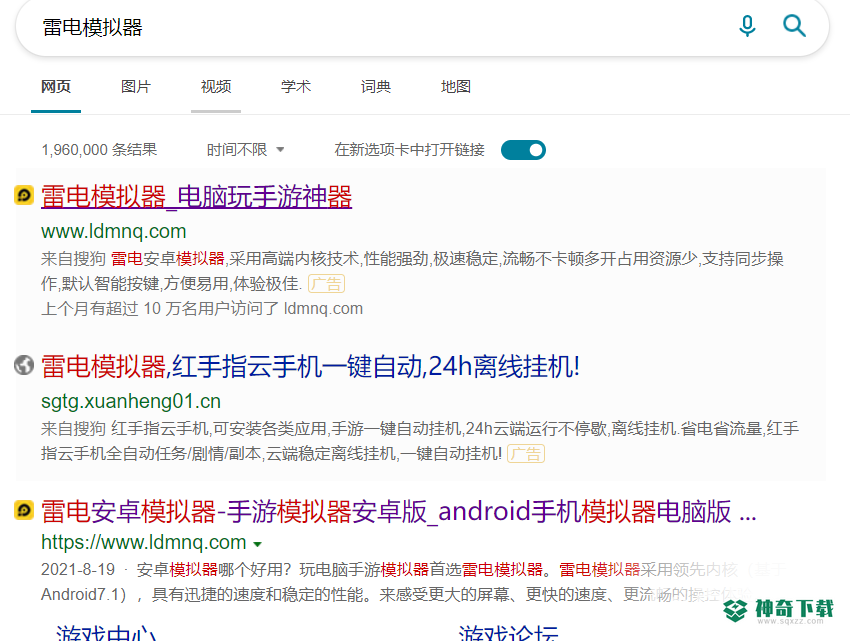Switch to the 学术 tab
The width and height of the screenshot is (850, 641).
coord(295,87)
